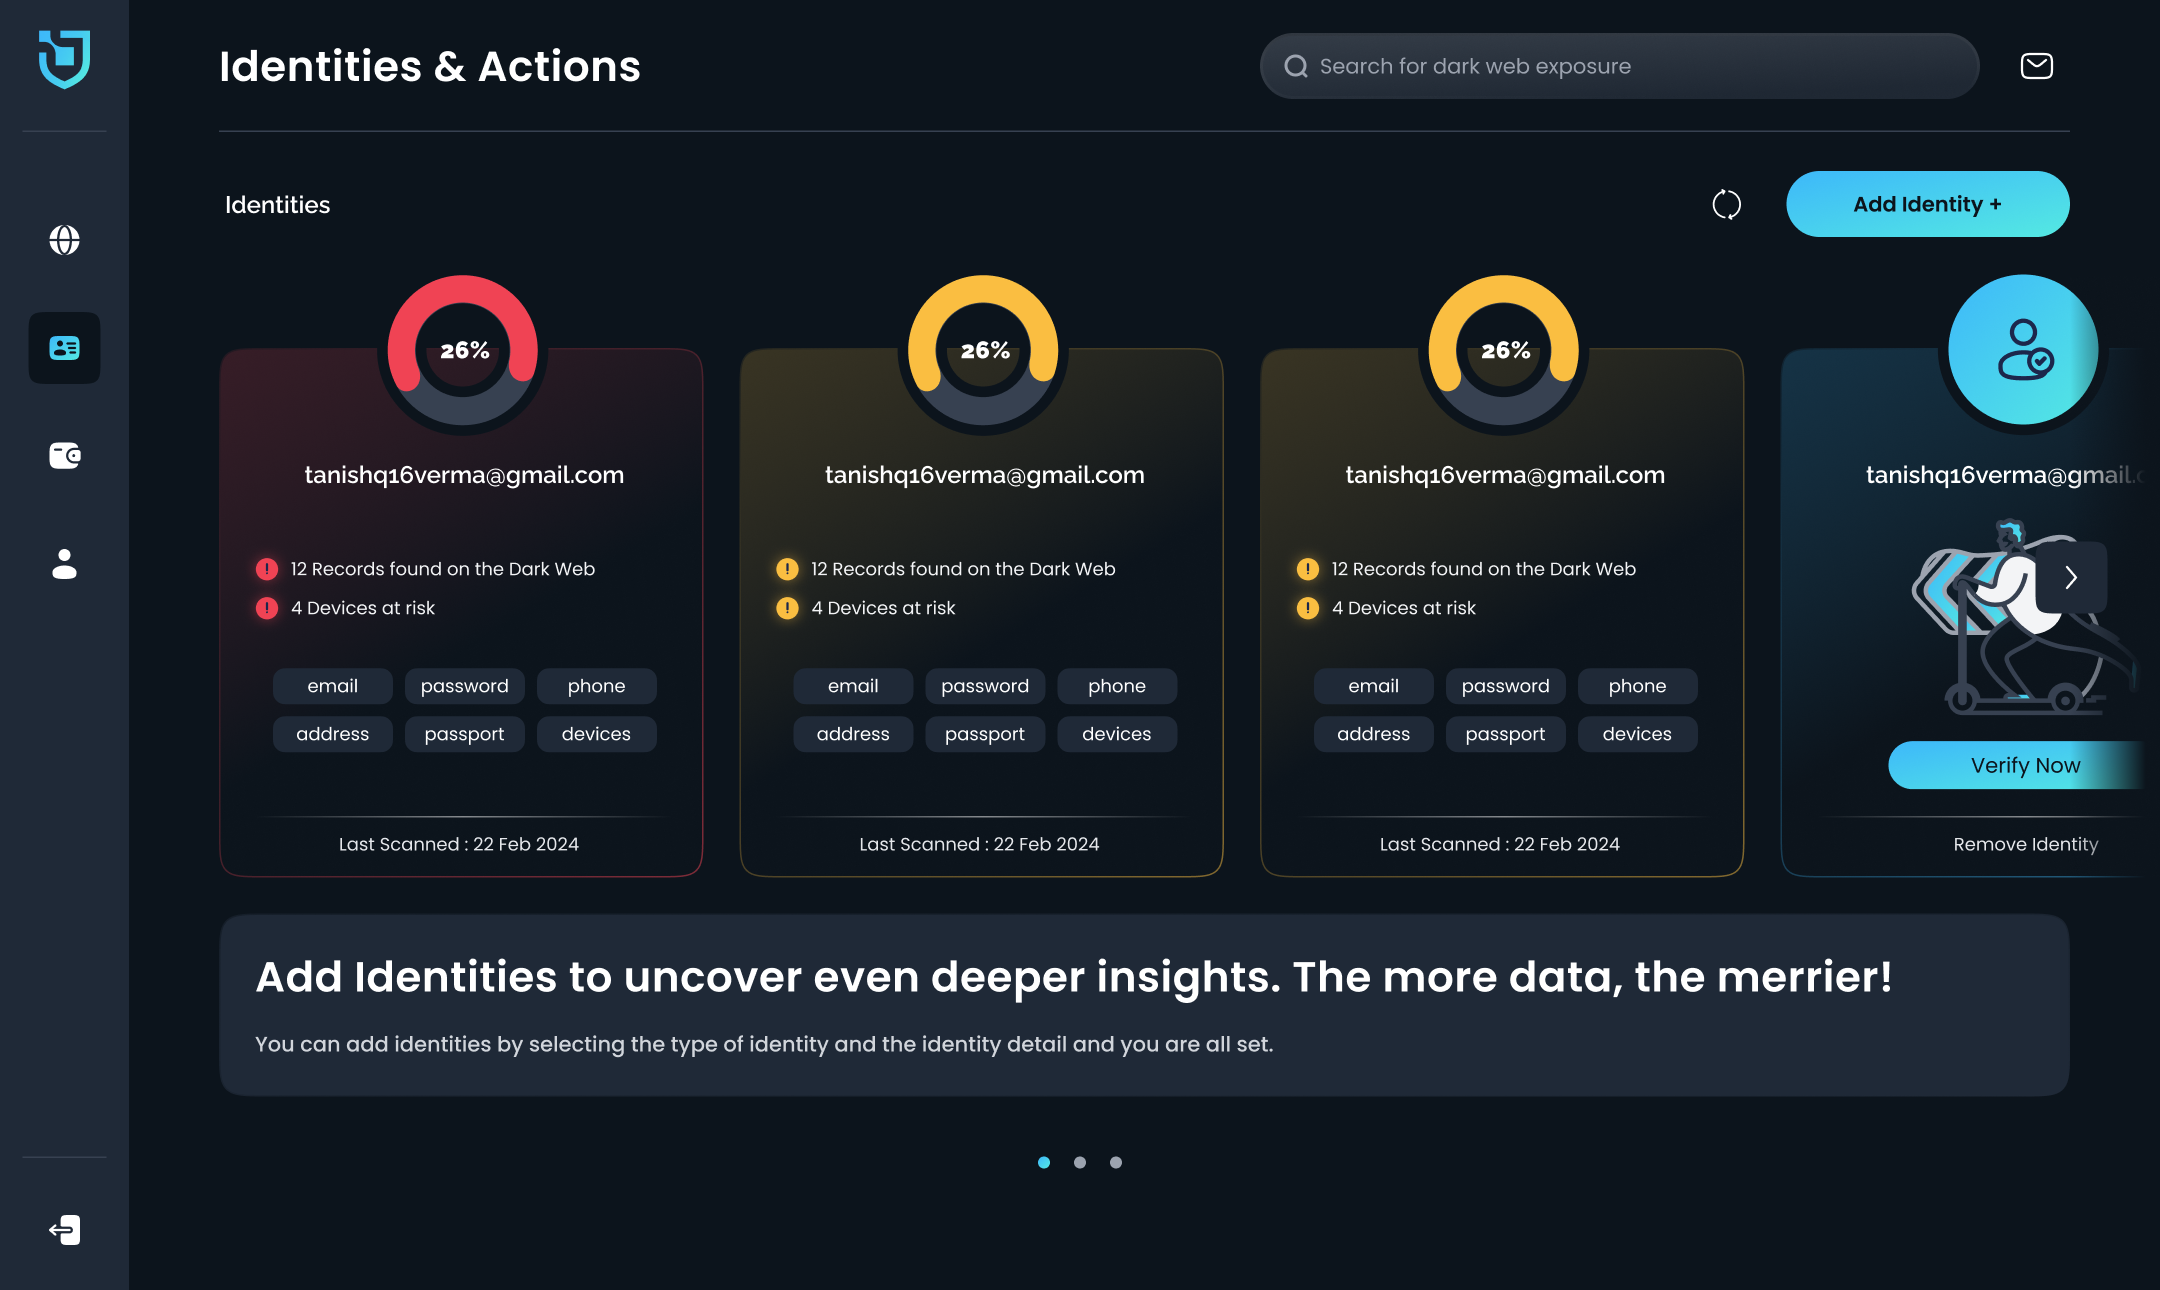The height and width of the screenshot is (1290, 2160).
Task: Click devices tag on second card
Action: 1117,734
